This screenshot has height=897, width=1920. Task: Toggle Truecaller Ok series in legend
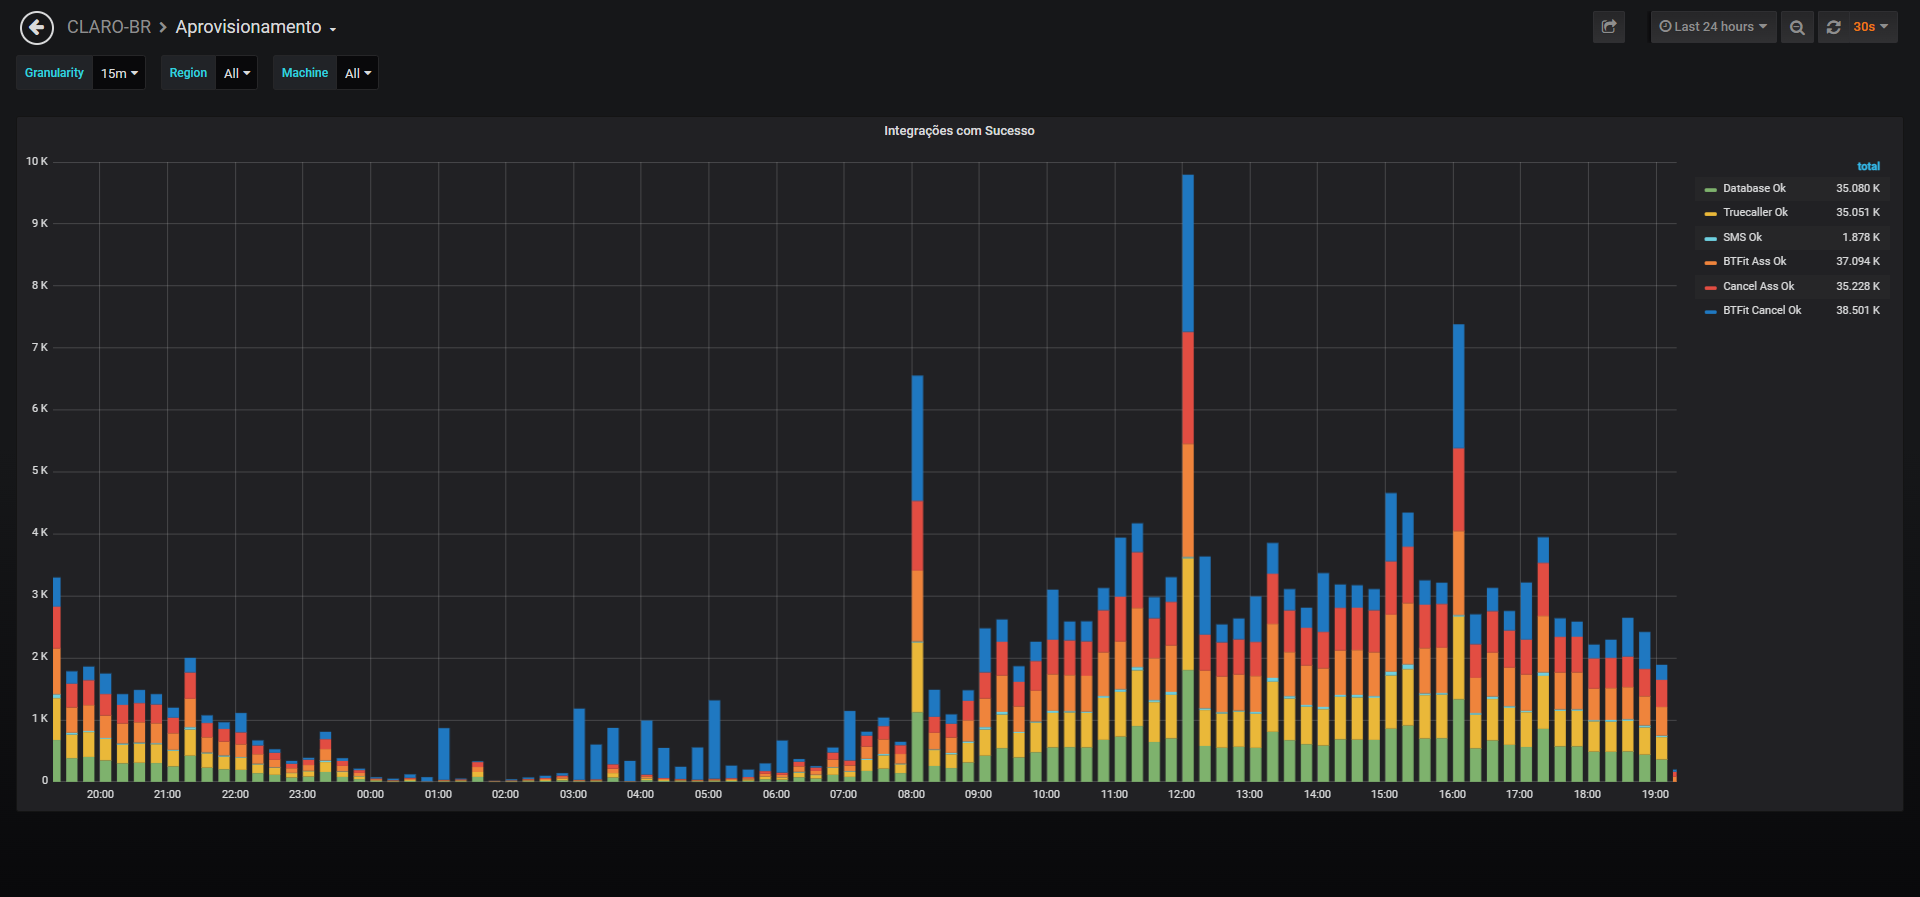[1755, 212]
